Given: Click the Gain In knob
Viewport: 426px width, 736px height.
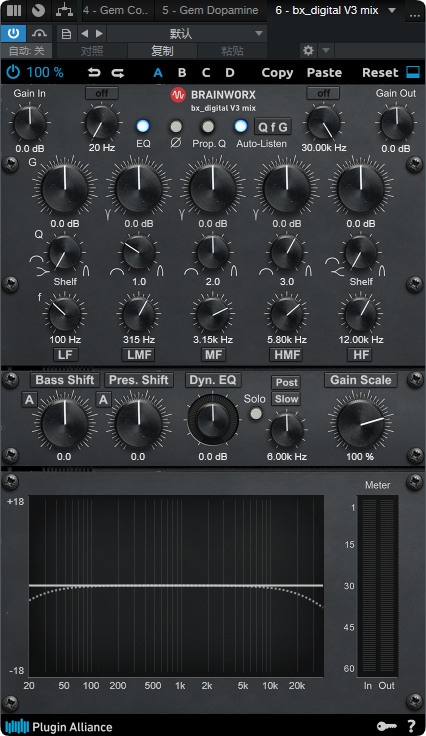Looking at the screenshot, I should 30,123.
